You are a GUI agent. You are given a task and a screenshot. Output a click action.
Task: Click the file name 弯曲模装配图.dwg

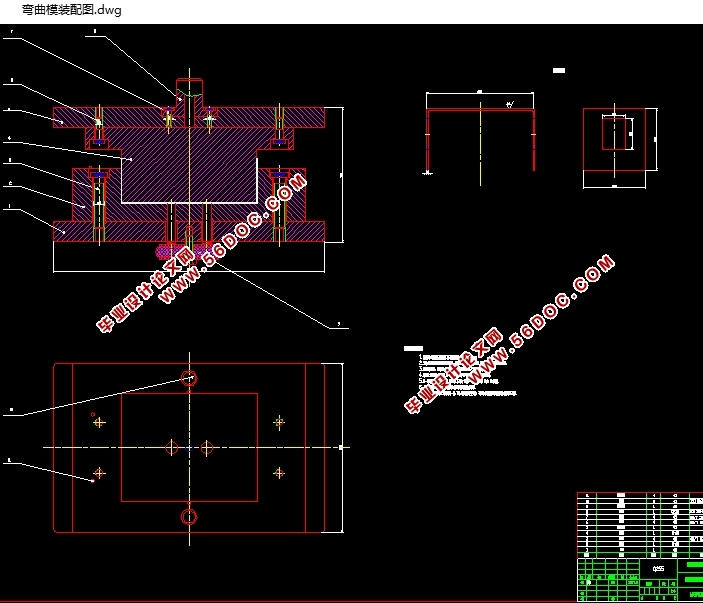(72, 10)
